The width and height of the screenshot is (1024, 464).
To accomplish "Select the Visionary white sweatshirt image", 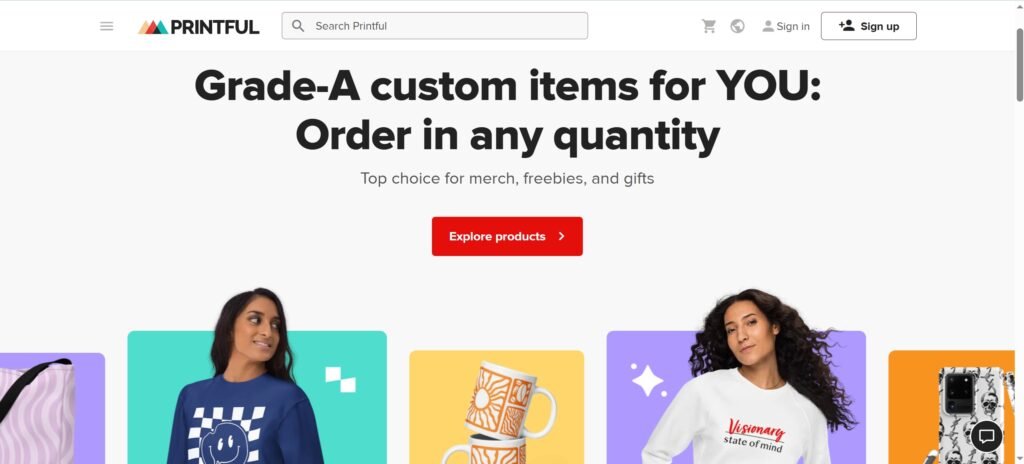I will (x=736, y=377).
